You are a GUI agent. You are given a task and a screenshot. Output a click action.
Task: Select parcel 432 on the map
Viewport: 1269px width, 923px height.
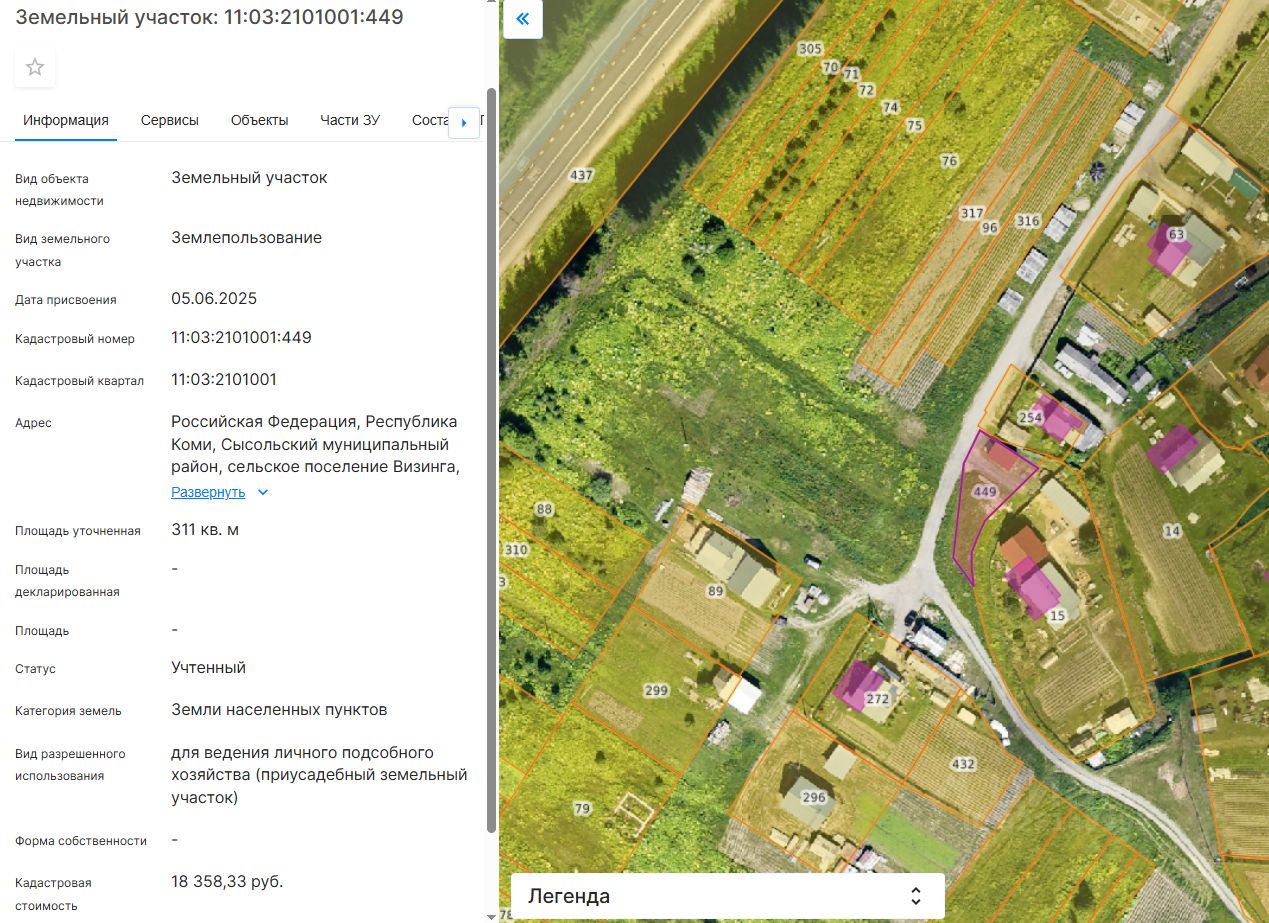962,764
